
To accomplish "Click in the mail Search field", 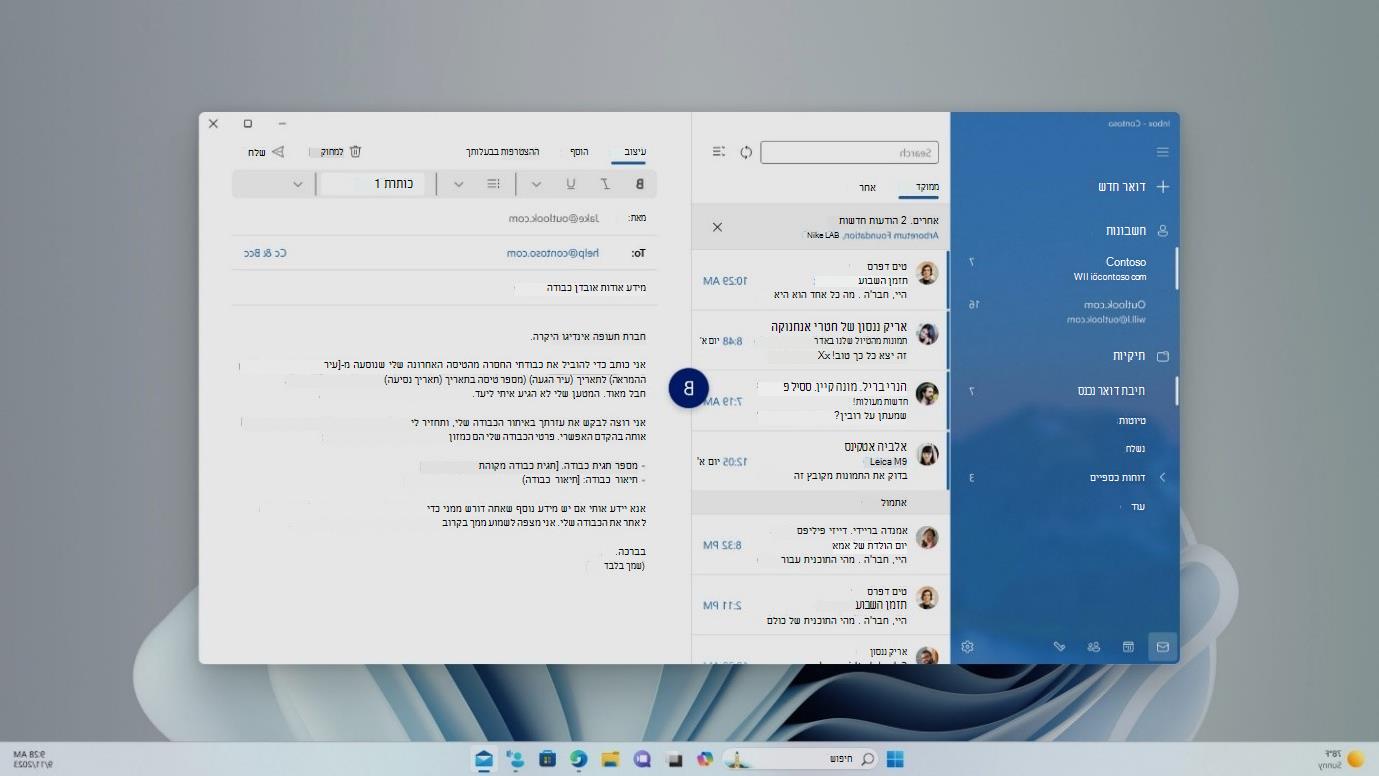I will (850, 152).
